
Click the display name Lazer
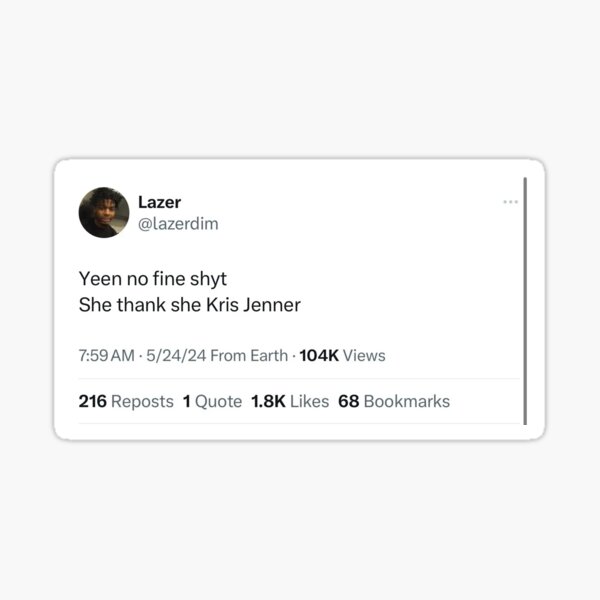(159, 202)
